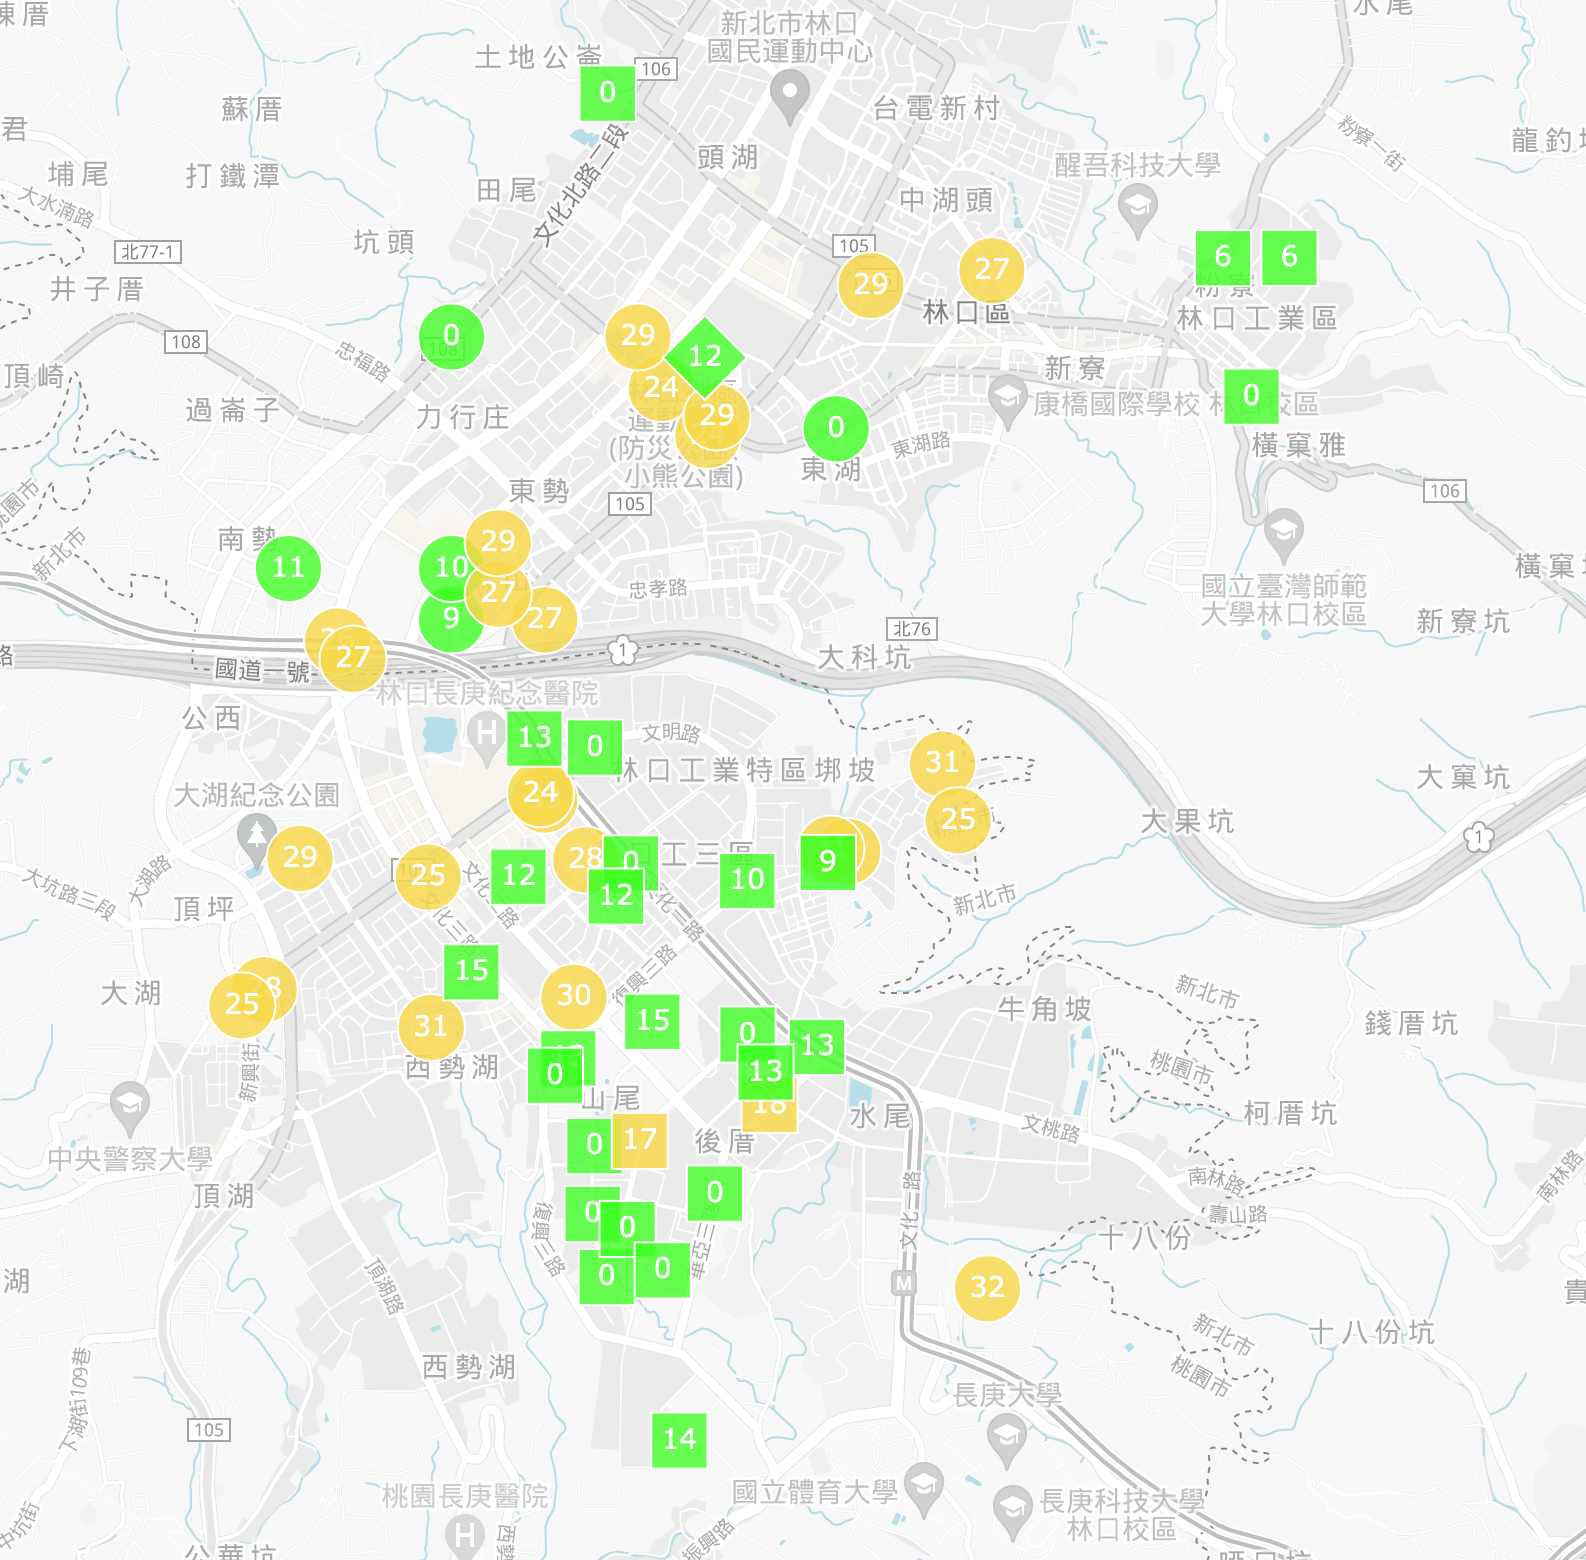Click the green square 0 marker above 橫窠雅
Viewport: 1586px width, 1560px height.
pos(1251,396)
